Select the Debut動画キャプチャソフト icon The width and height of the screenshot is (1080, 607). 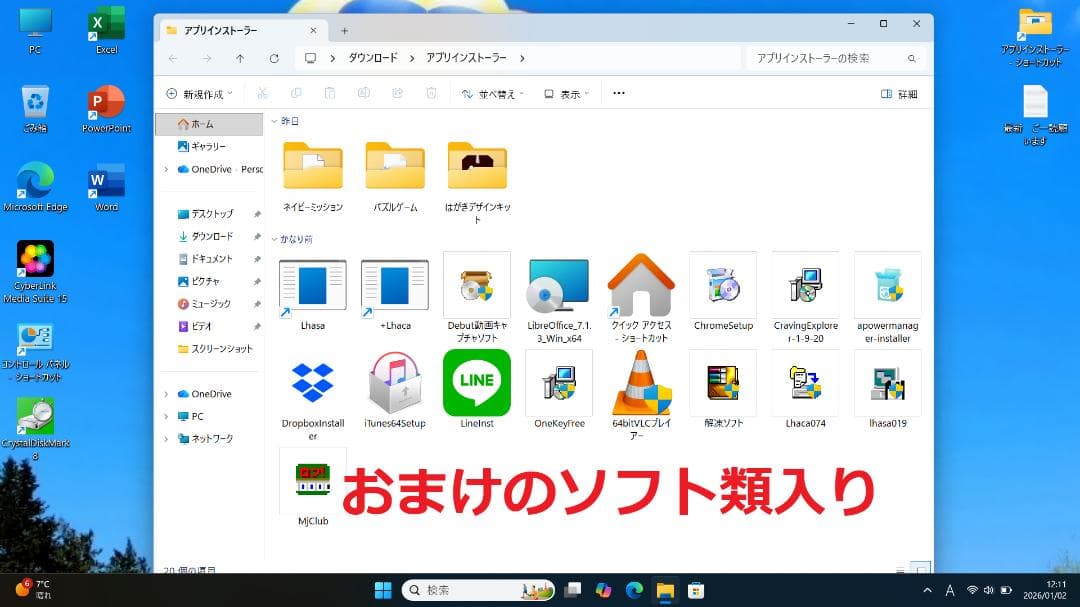click(477, 285)
